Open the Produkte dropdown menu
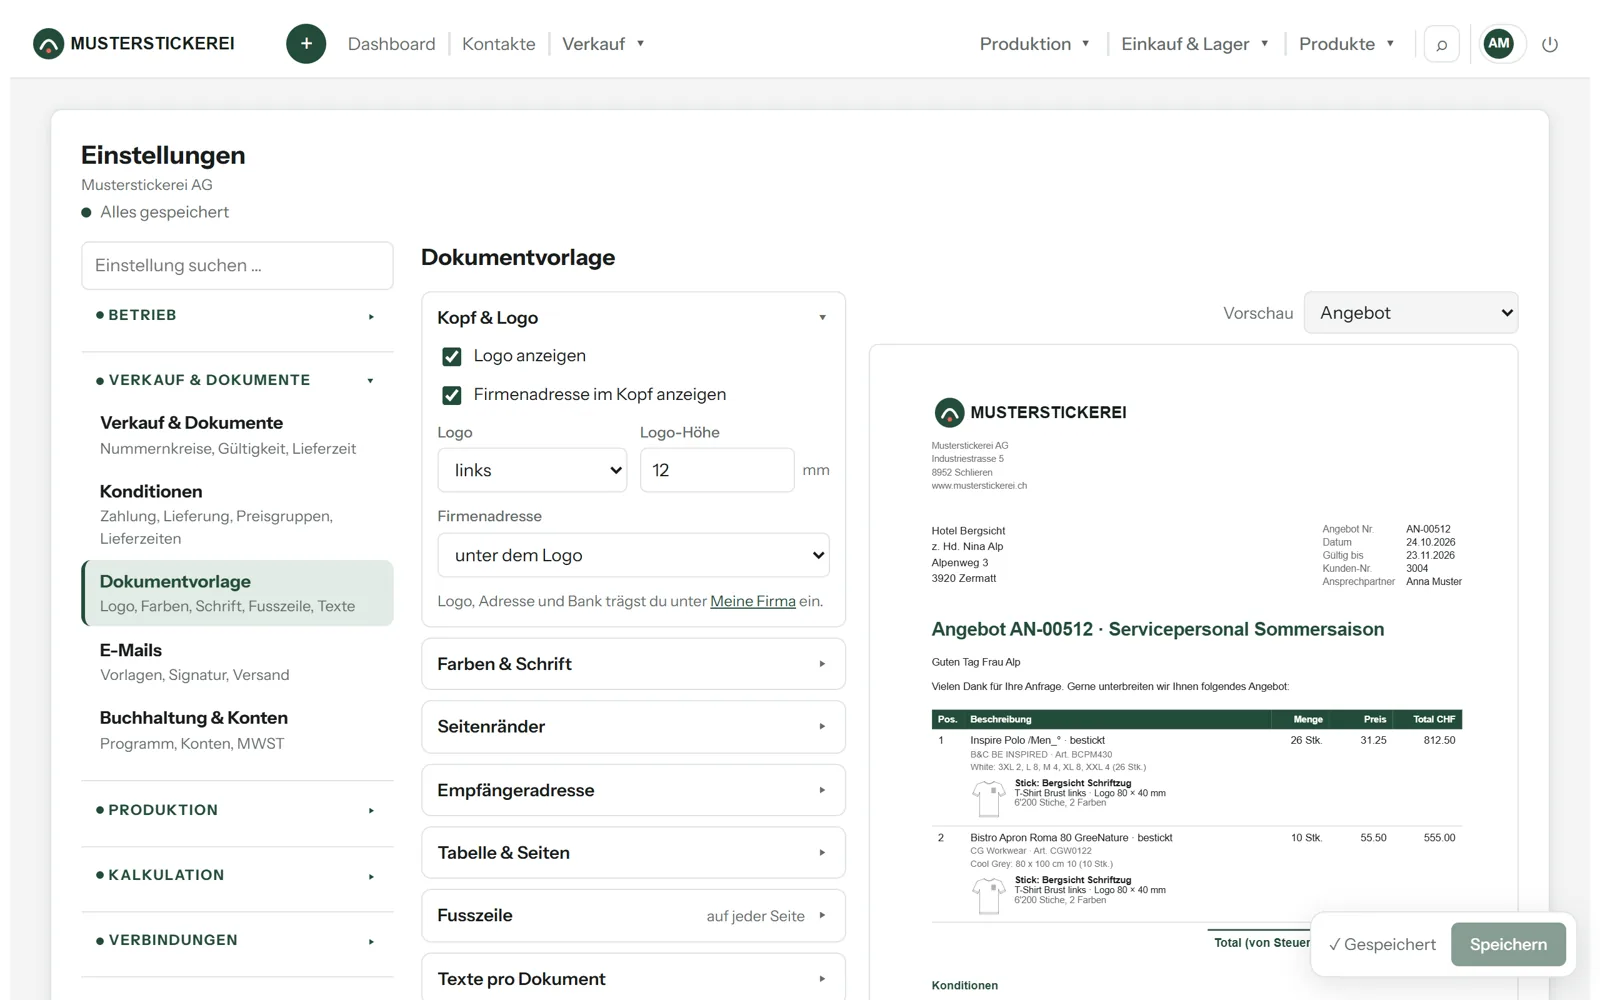This screenshot has width=1600, height=1000. pyautogui.click(x=1346, y=44)
